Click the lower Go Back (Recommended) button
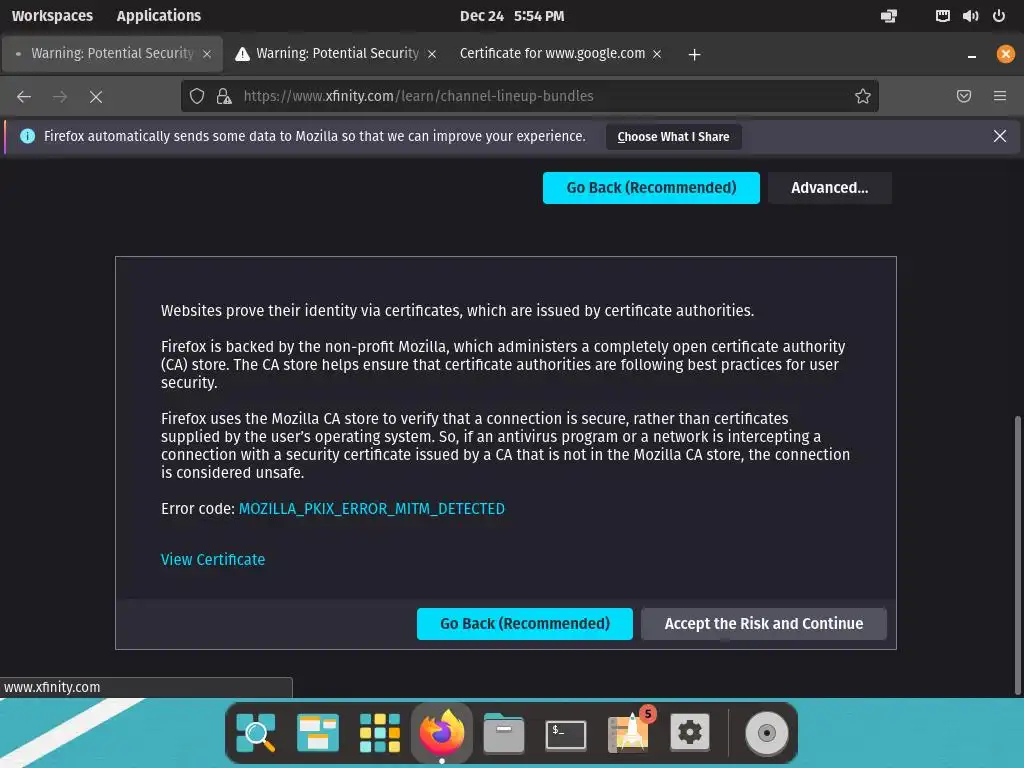1024x768 pixels. pyautogui.click(x=524, y=624)
